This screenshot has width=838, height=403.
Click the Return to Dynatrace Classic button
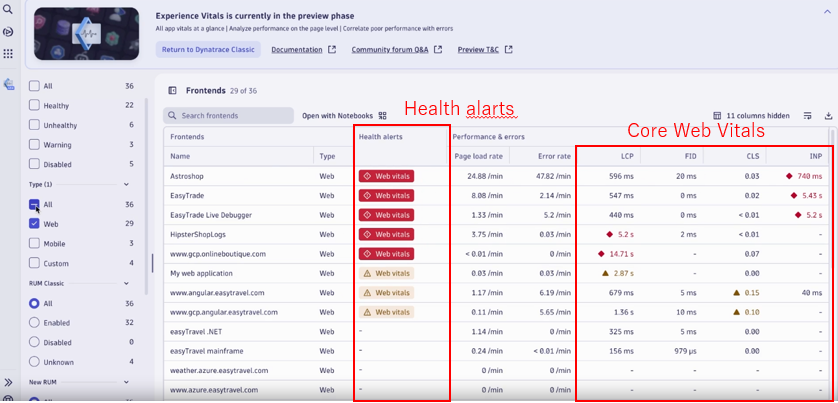(208, 49)
